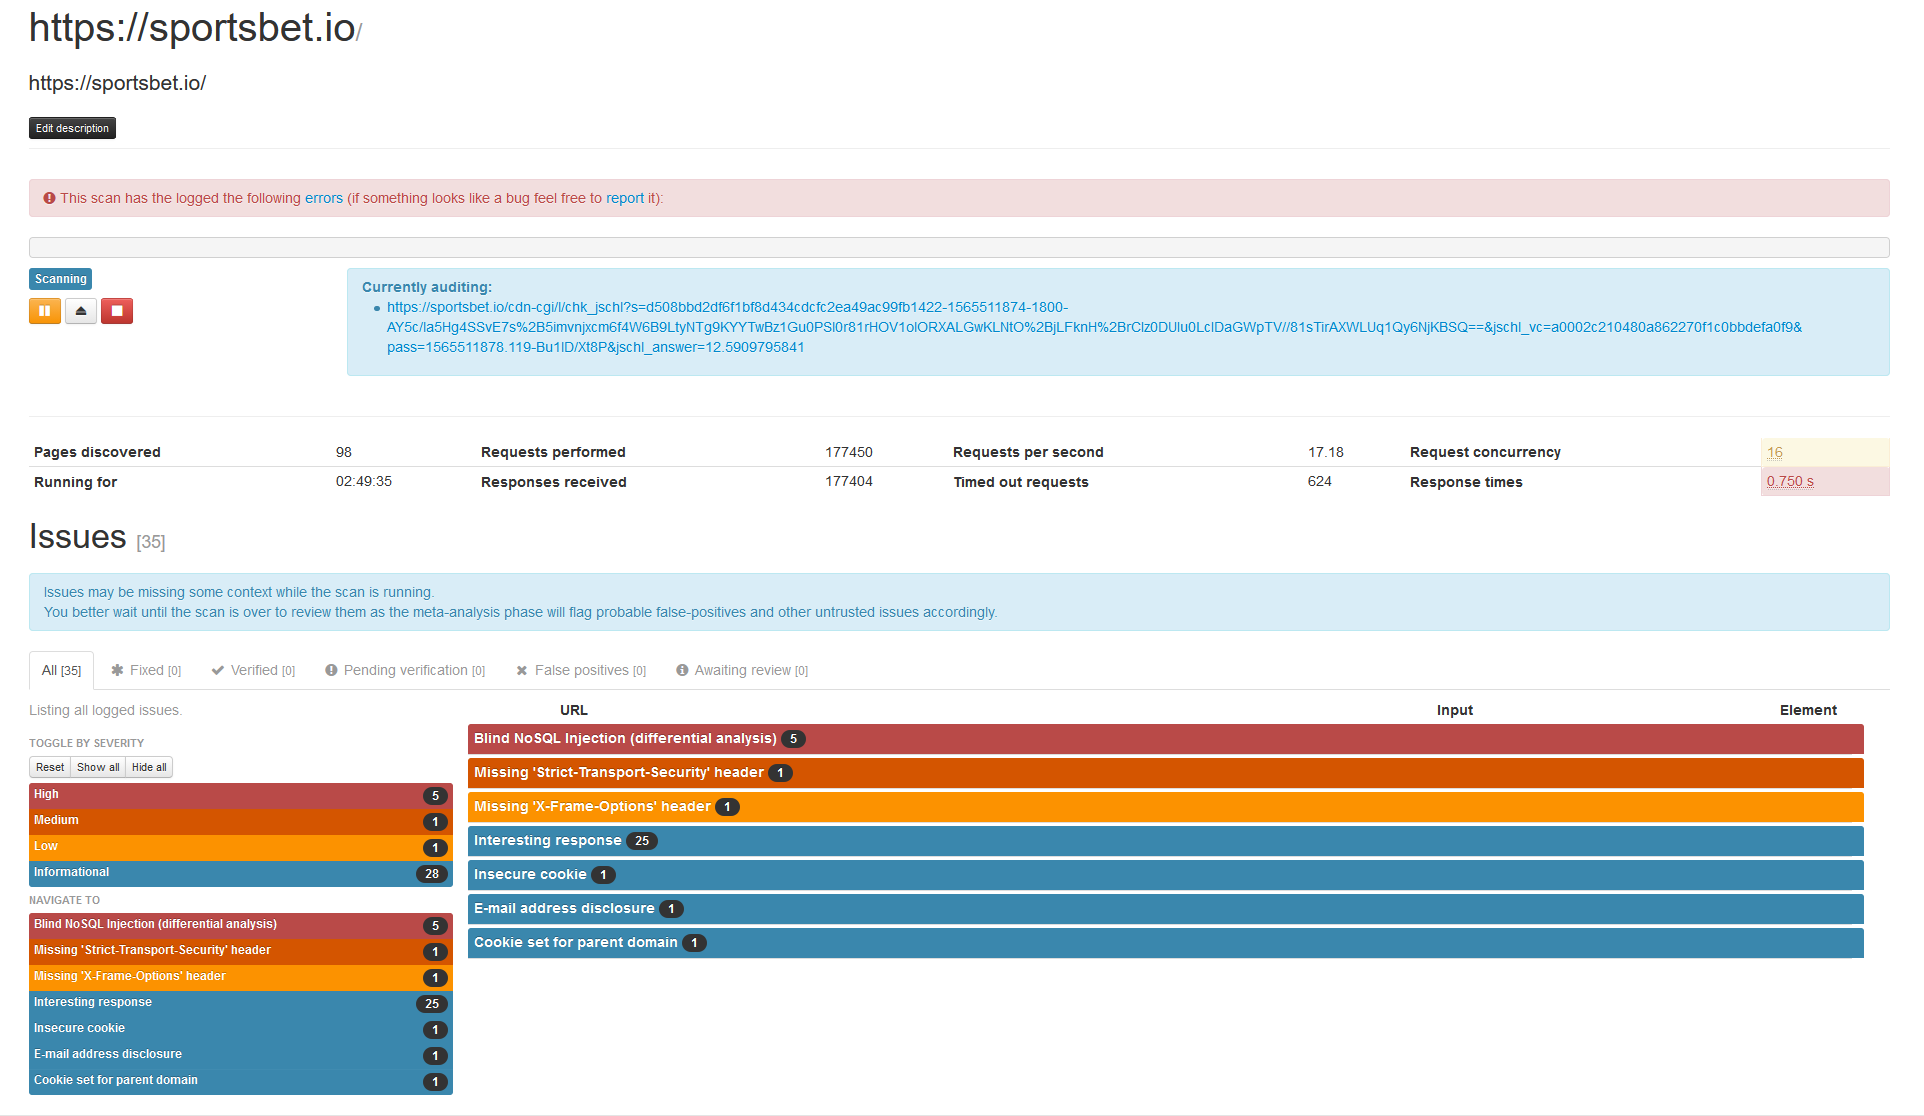Image resolution: width=1924 pixels, height=1116 pixels.
Task: Toggle Informational severity issues
Action: 241,874
